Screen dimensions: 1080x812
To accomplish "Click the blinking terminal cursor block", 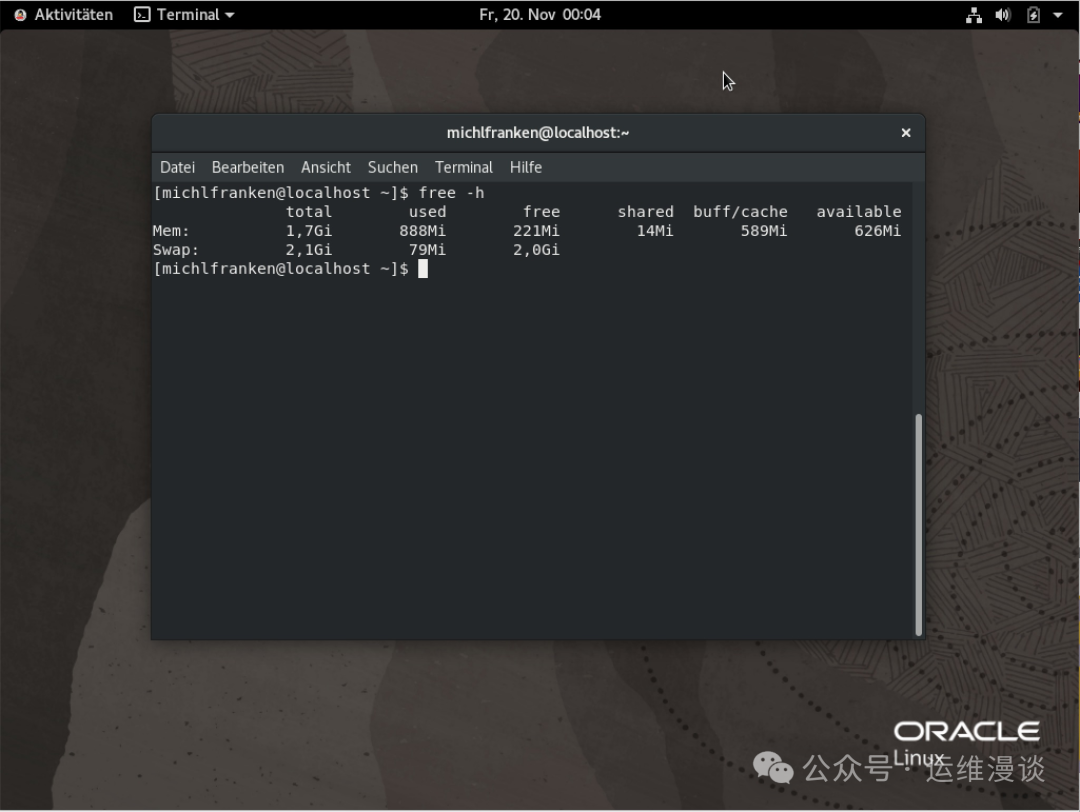I will point(422,268).
